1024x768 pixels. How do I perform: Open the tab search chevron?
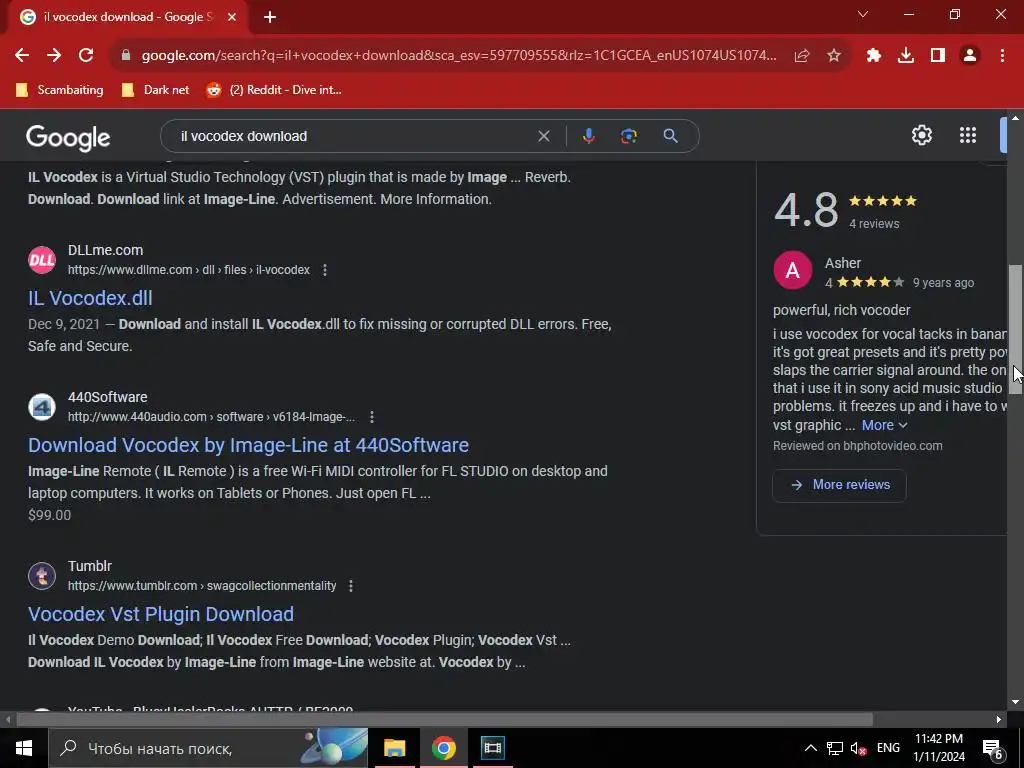pyautogui.click(x=863, y=14)
